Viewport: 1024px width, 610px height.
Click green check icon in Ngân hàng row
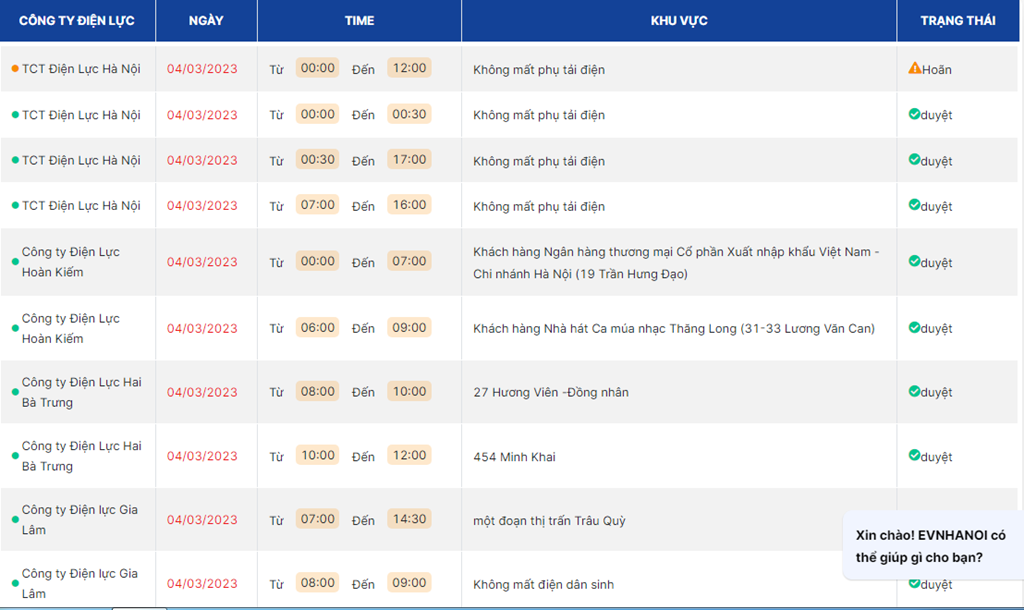pos(914,261)
